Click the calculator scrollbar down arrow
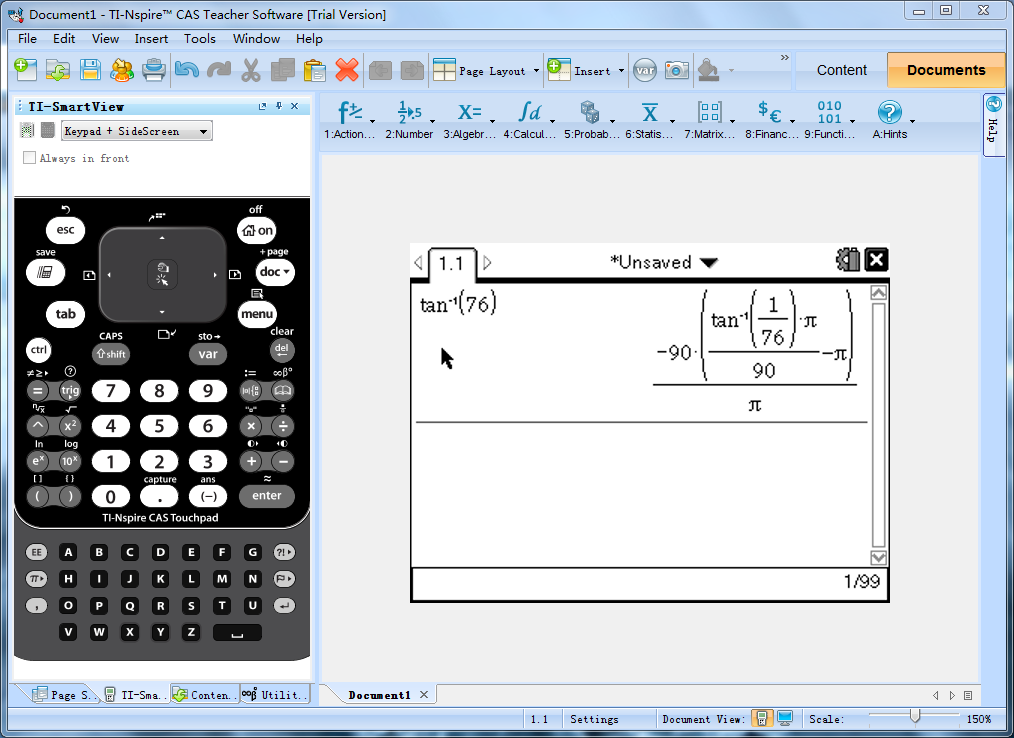This screenshot has width=1014, height=738. [878, 558]
